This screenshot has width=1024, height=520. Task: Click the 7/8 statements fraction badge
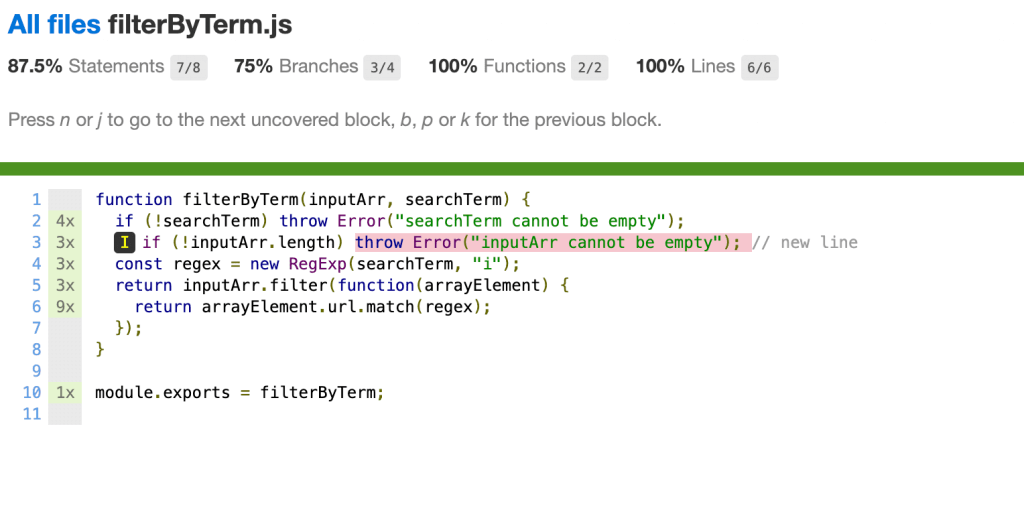(x=188, y=67)
